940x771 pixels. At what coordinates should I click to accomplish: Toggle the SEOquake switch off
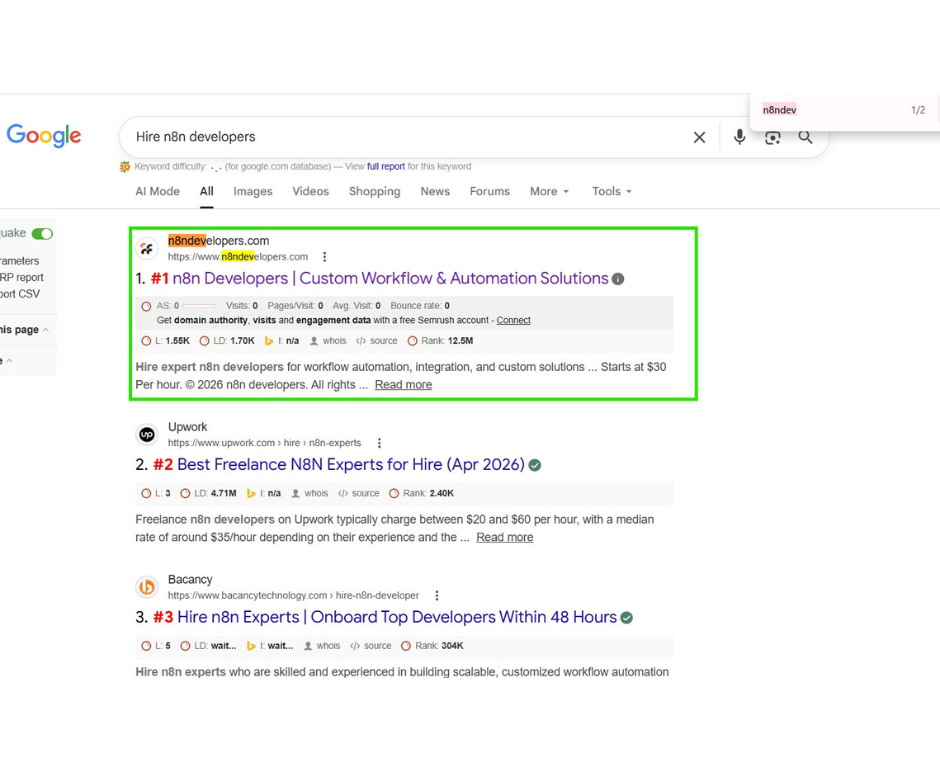pos(42,234)
